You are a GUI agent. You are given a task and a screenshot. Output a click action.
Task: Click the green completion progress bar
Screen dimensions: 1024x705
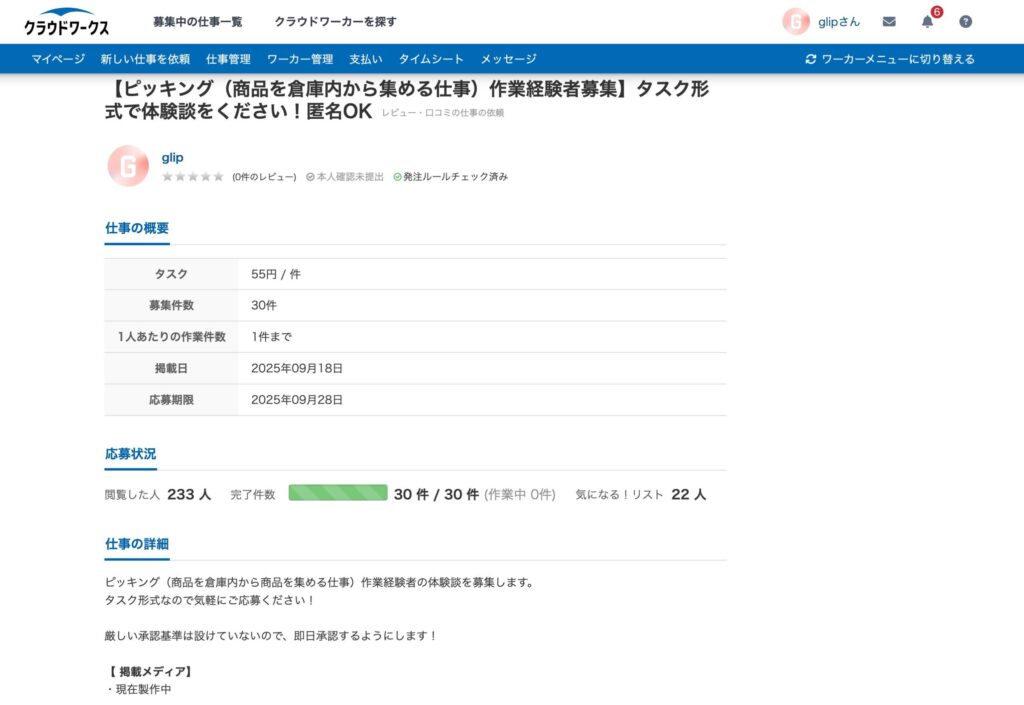(x=338, y=493)
